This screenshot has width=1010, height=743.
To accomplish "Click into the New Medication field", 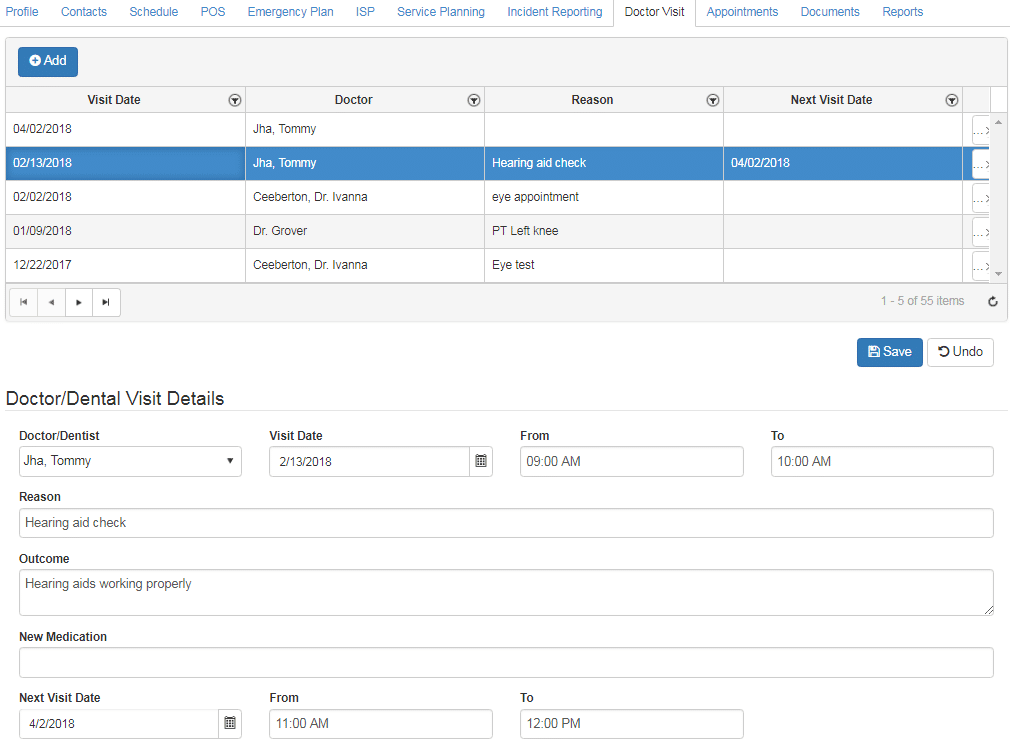I will click(506, 662).
